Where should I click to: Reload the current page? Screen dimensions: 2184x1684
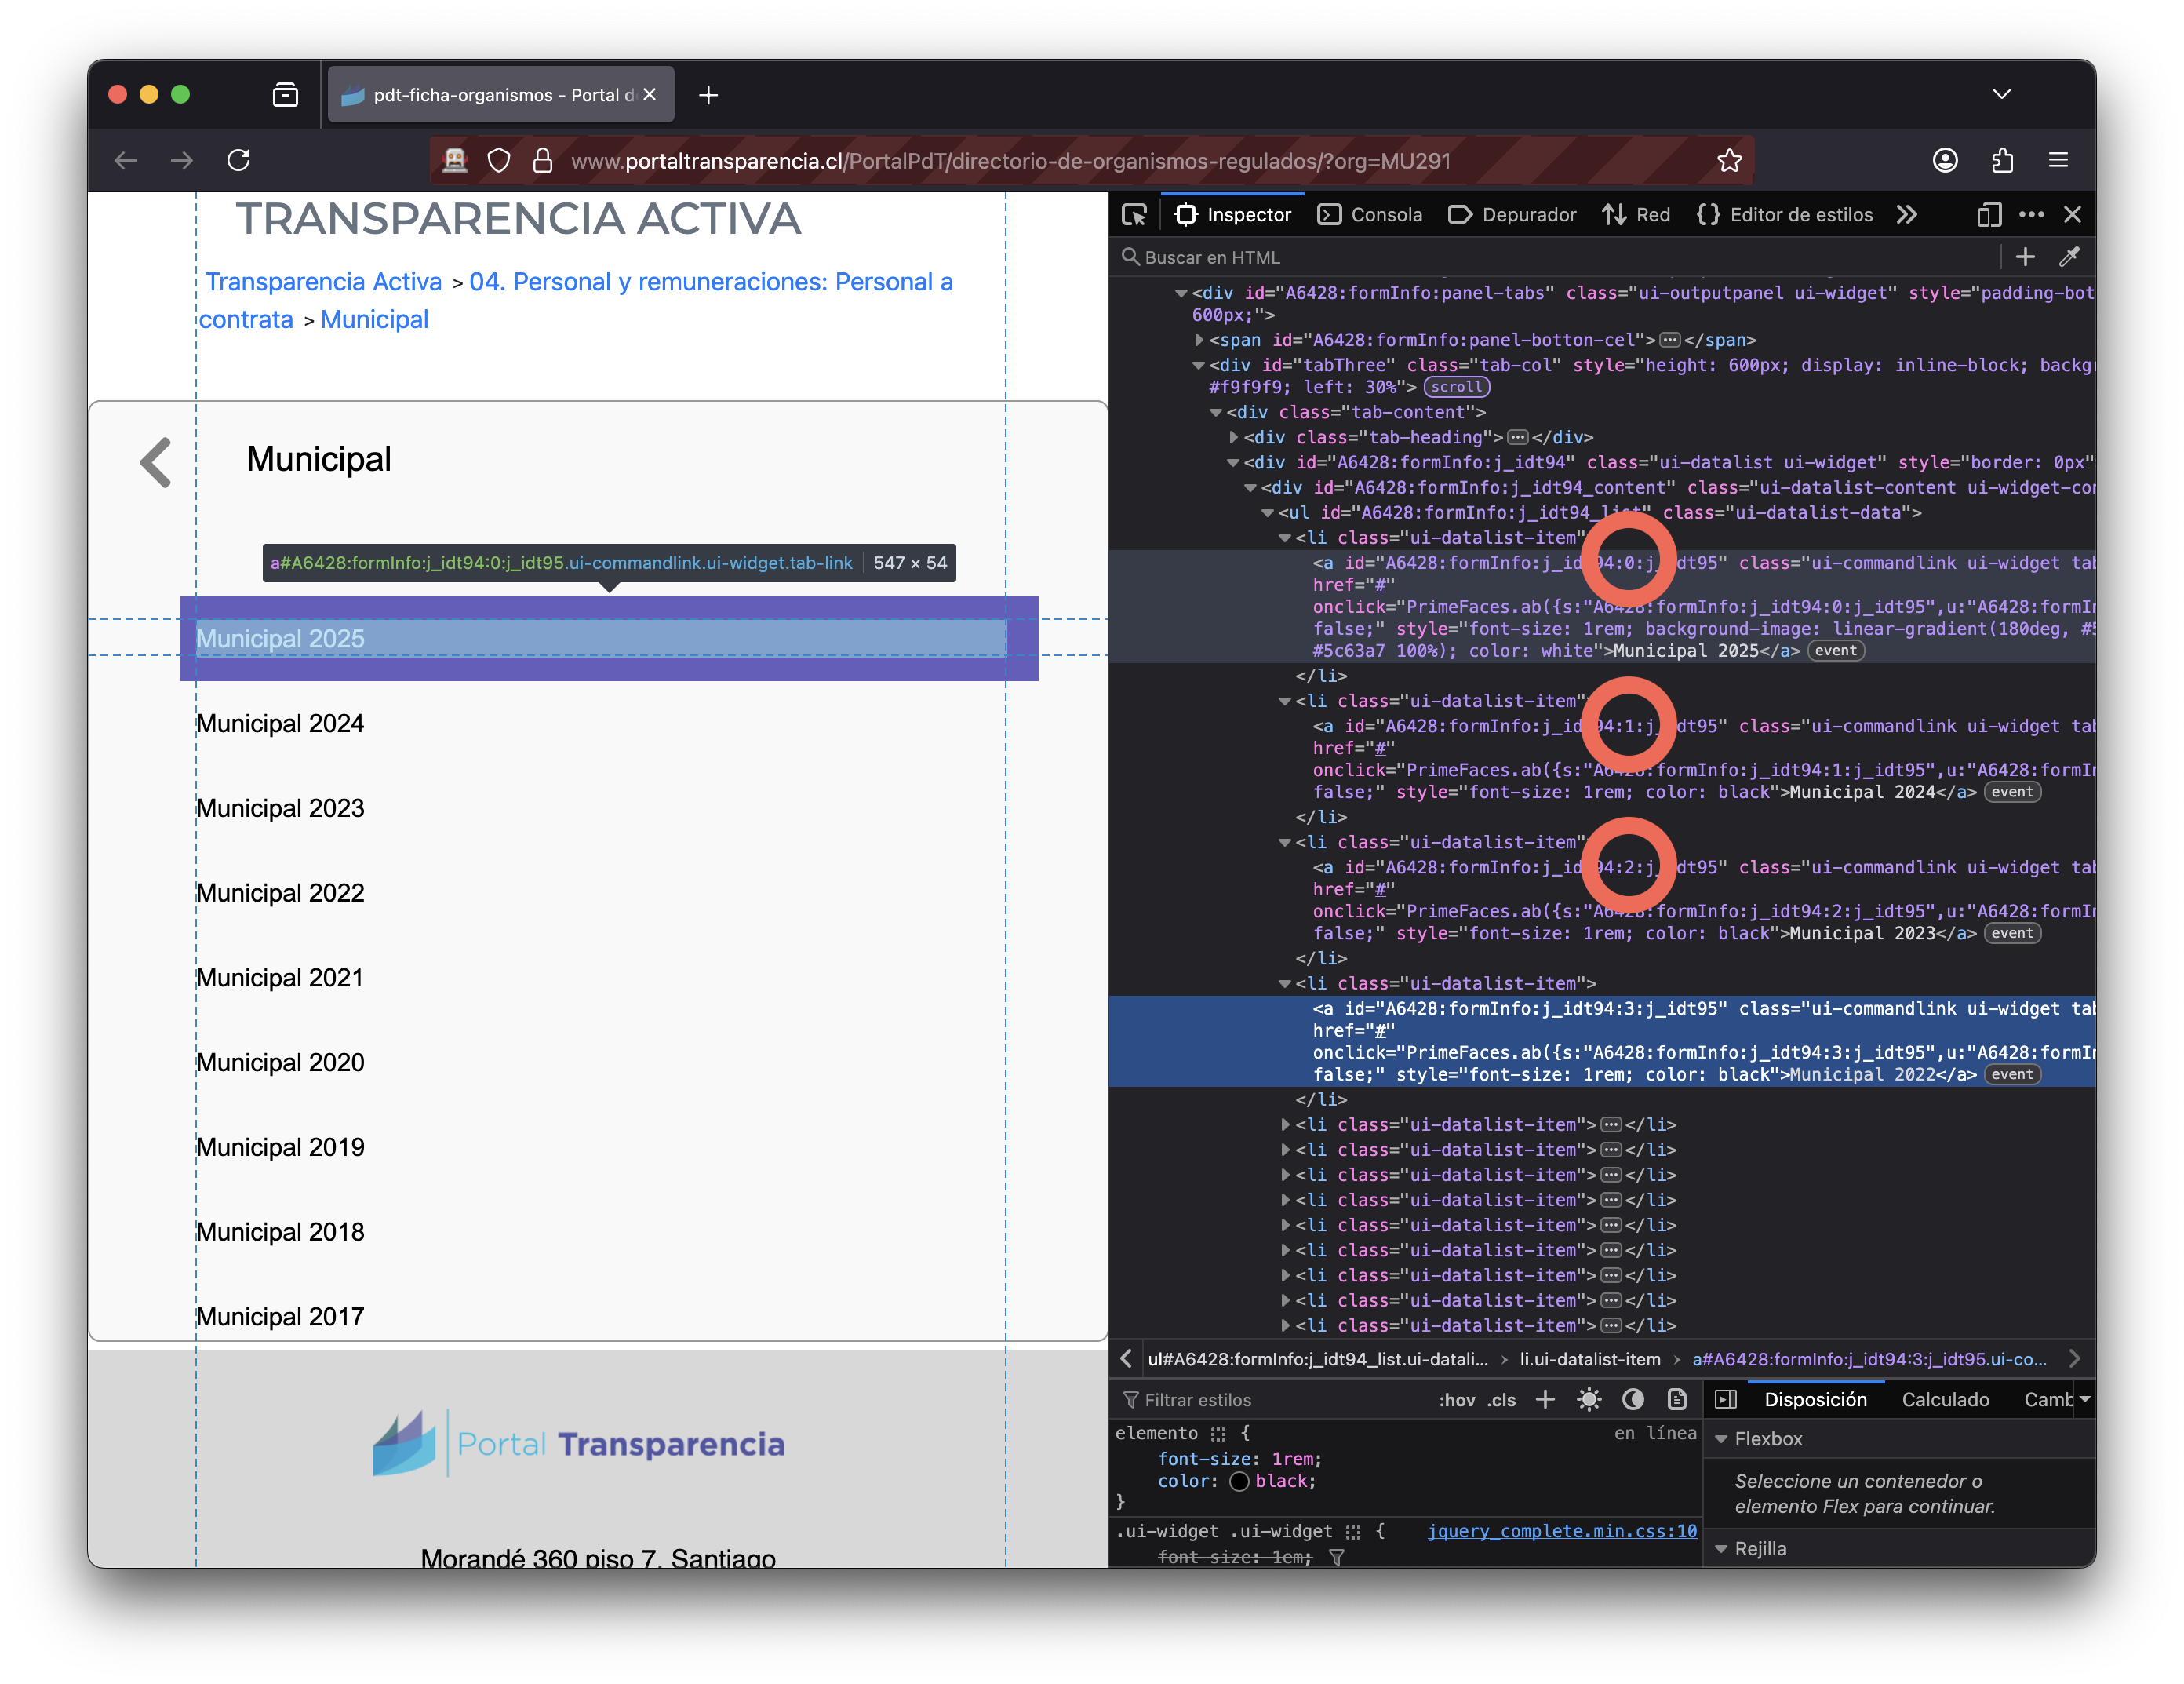click(238, 160)
